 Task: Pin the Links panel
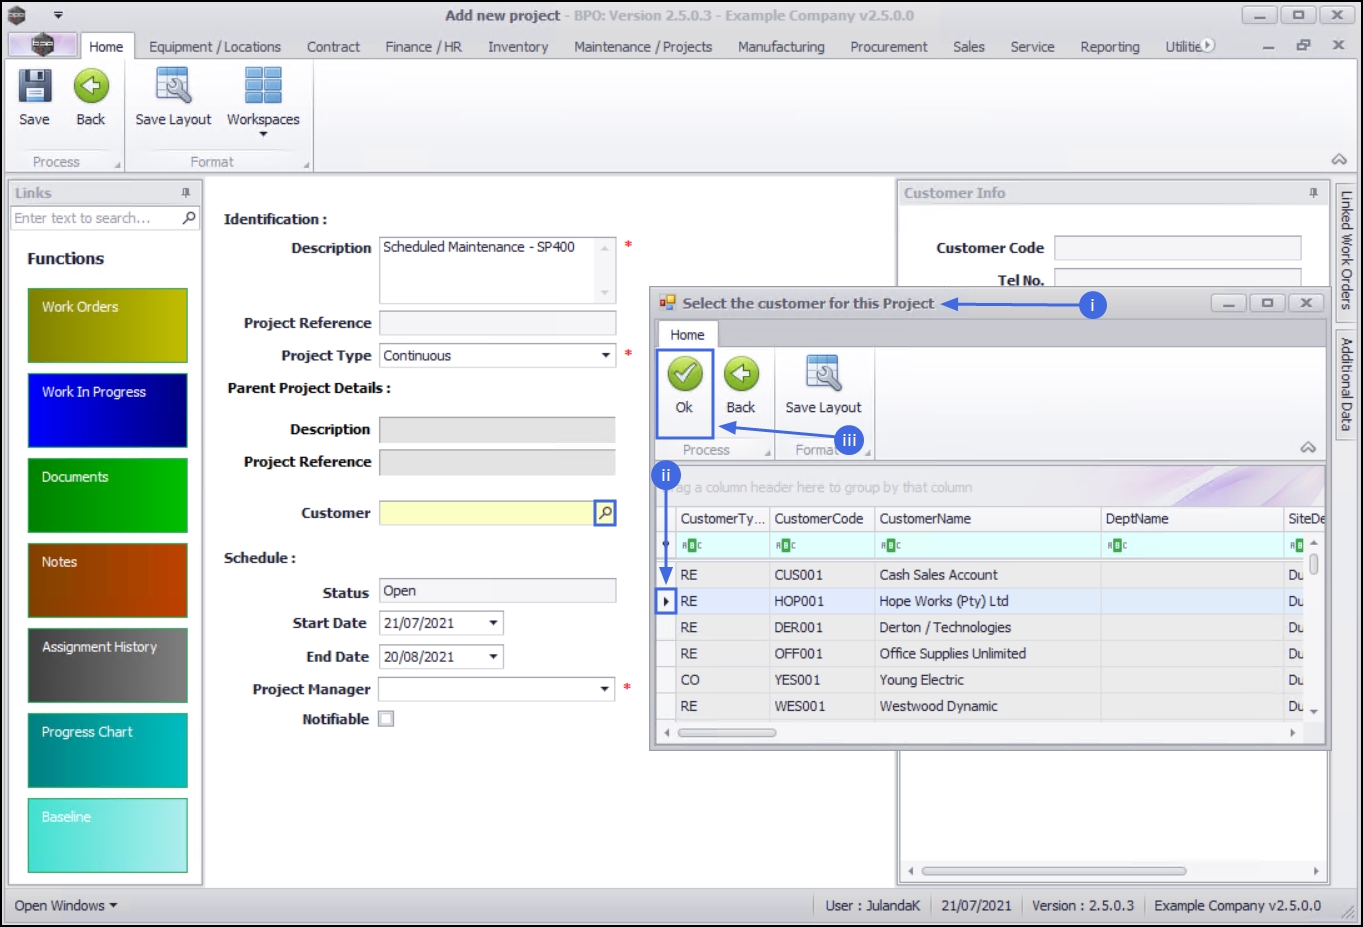(x=186, y=193)
